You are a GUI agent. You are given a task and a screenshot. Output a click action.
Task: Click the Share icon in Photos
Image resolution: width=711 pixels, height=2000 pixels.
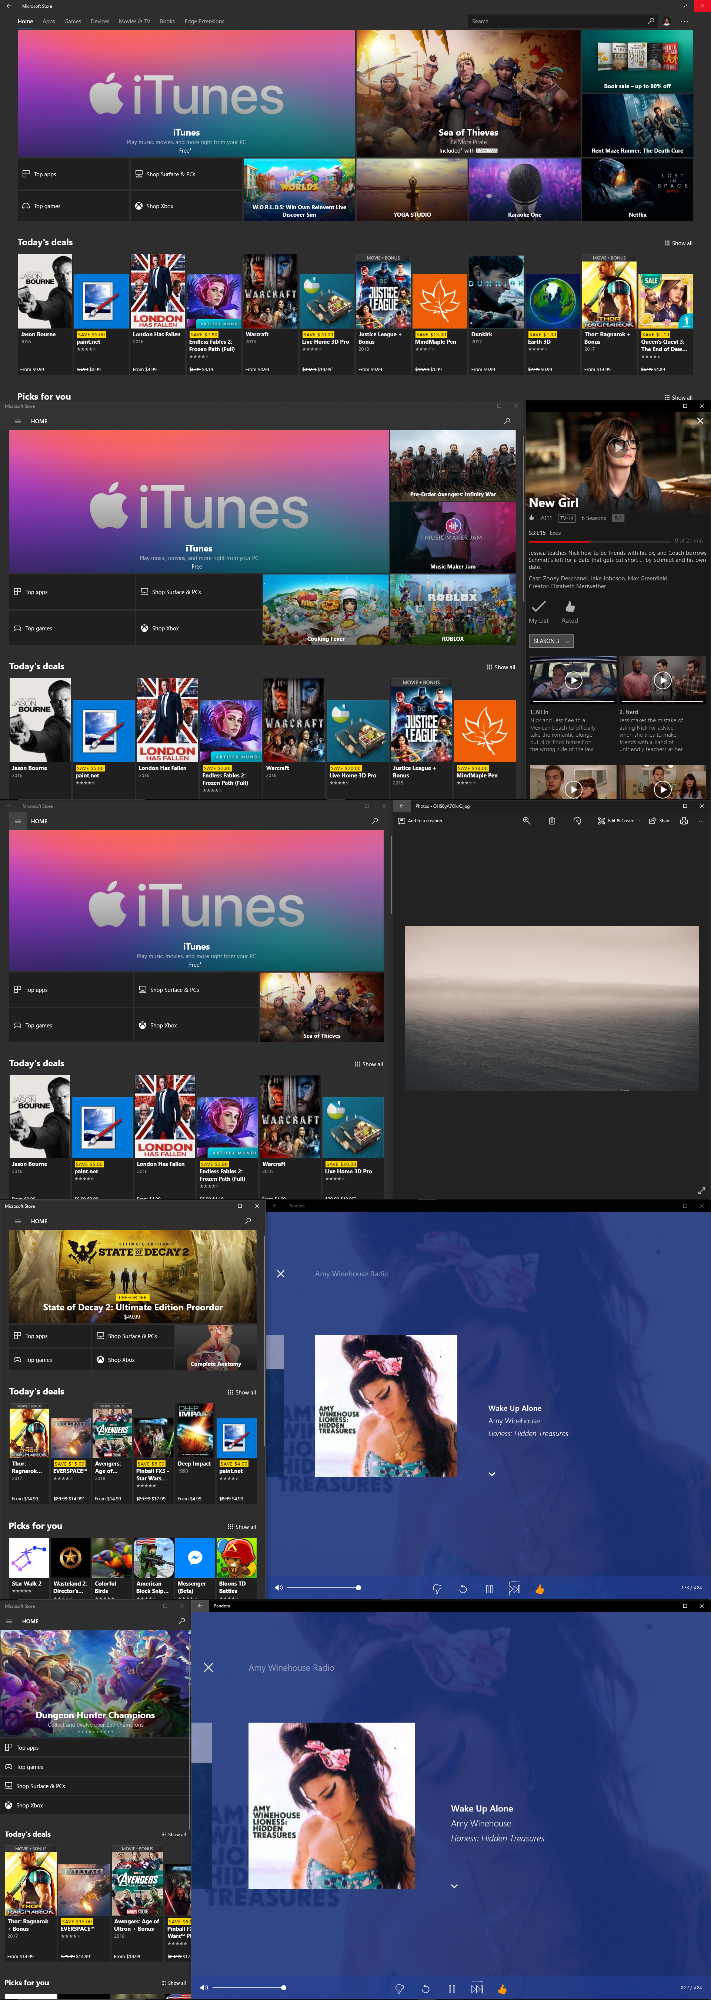point(659,820)
